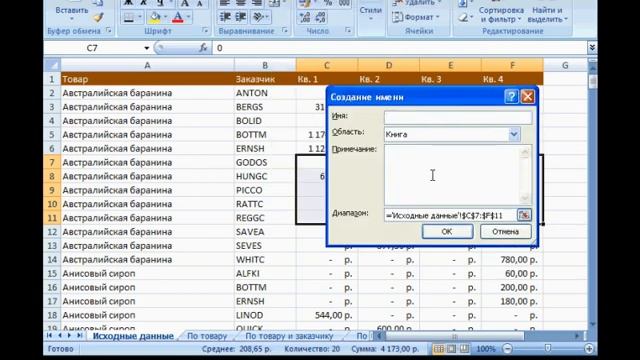Switch to Page Break Preview in status bar
Screen dimensions: 640x360
point(464,349)
